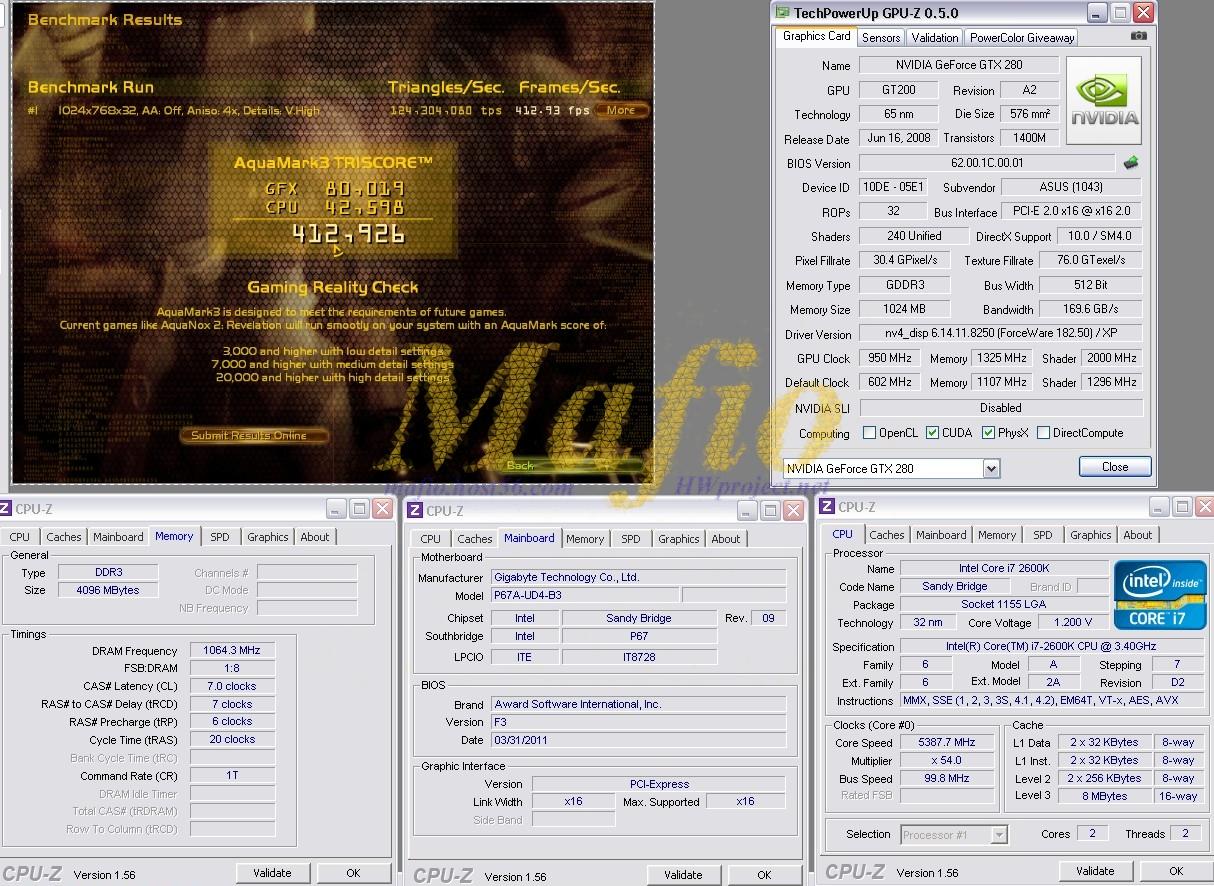Viewport: 1214px width, 886px height.
Task: Click the Core Speed 5387.7 MHz field
Action: [x=946, y=743]
